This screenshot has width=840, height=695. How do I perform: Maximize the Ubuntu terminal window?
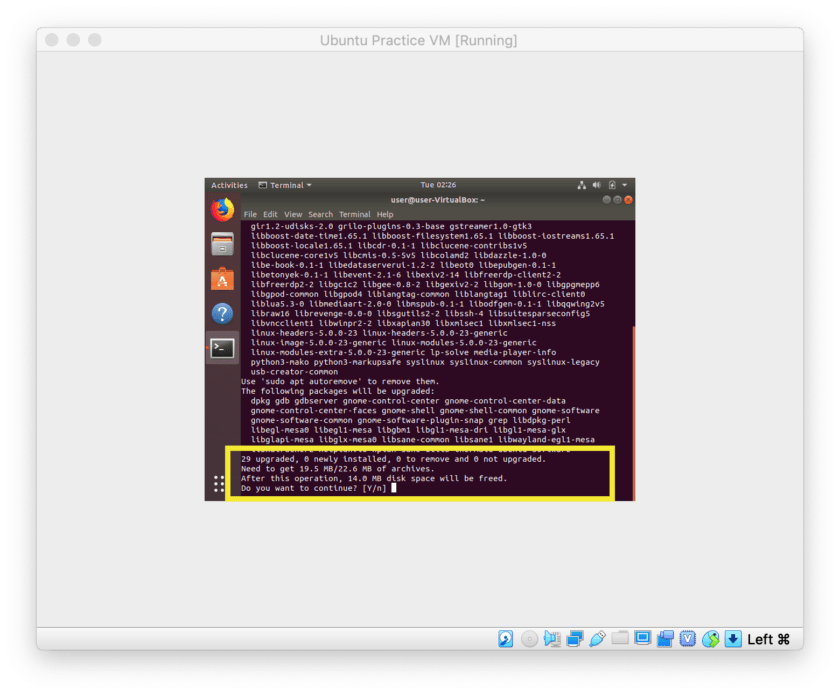point(617,200)
